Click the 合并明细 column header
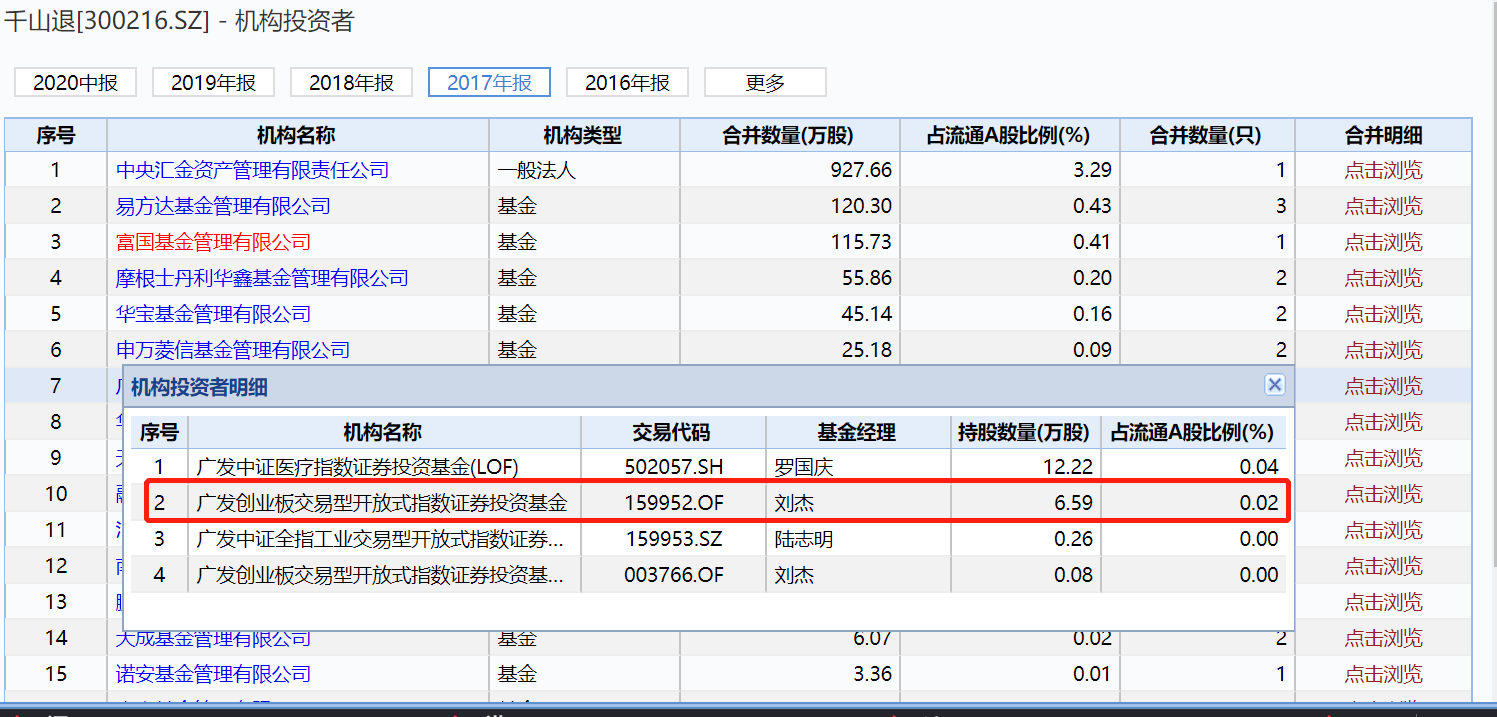 point(1383,135)
